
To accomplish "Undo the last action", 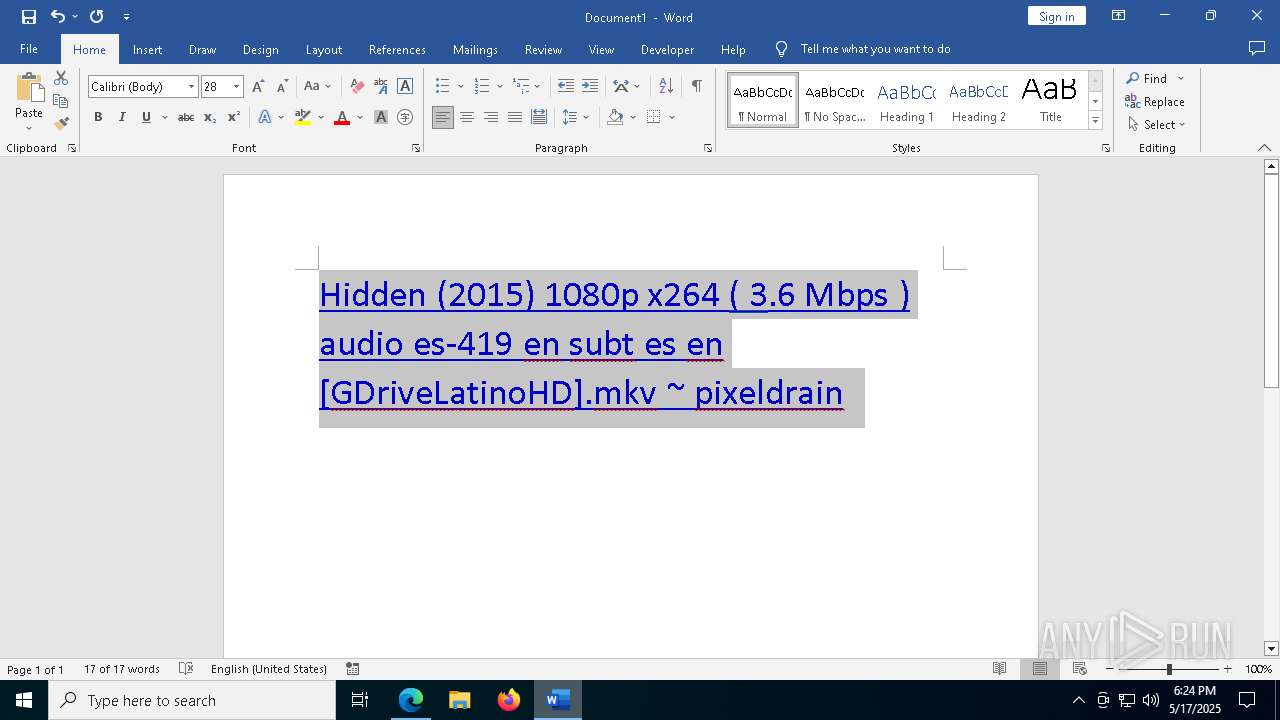I will coord(58,17).
